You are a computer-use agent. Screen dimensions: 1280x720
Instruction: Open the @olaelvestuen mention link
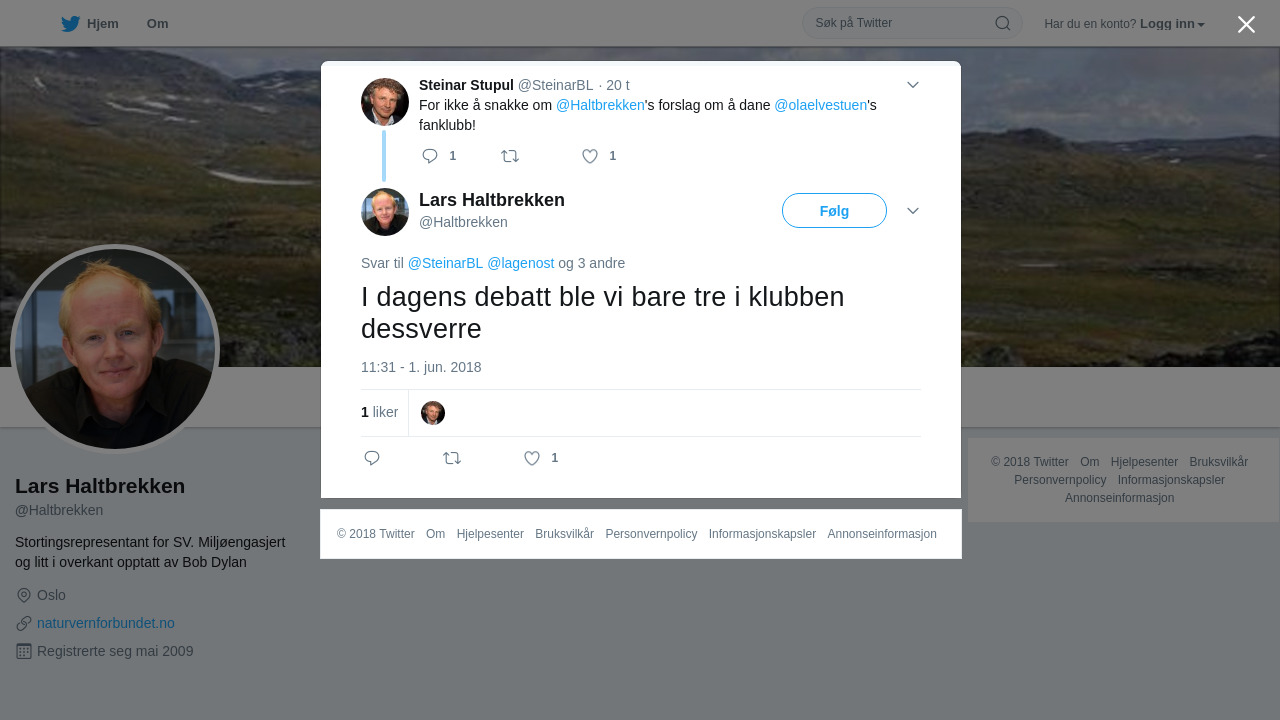coord(820,105)
